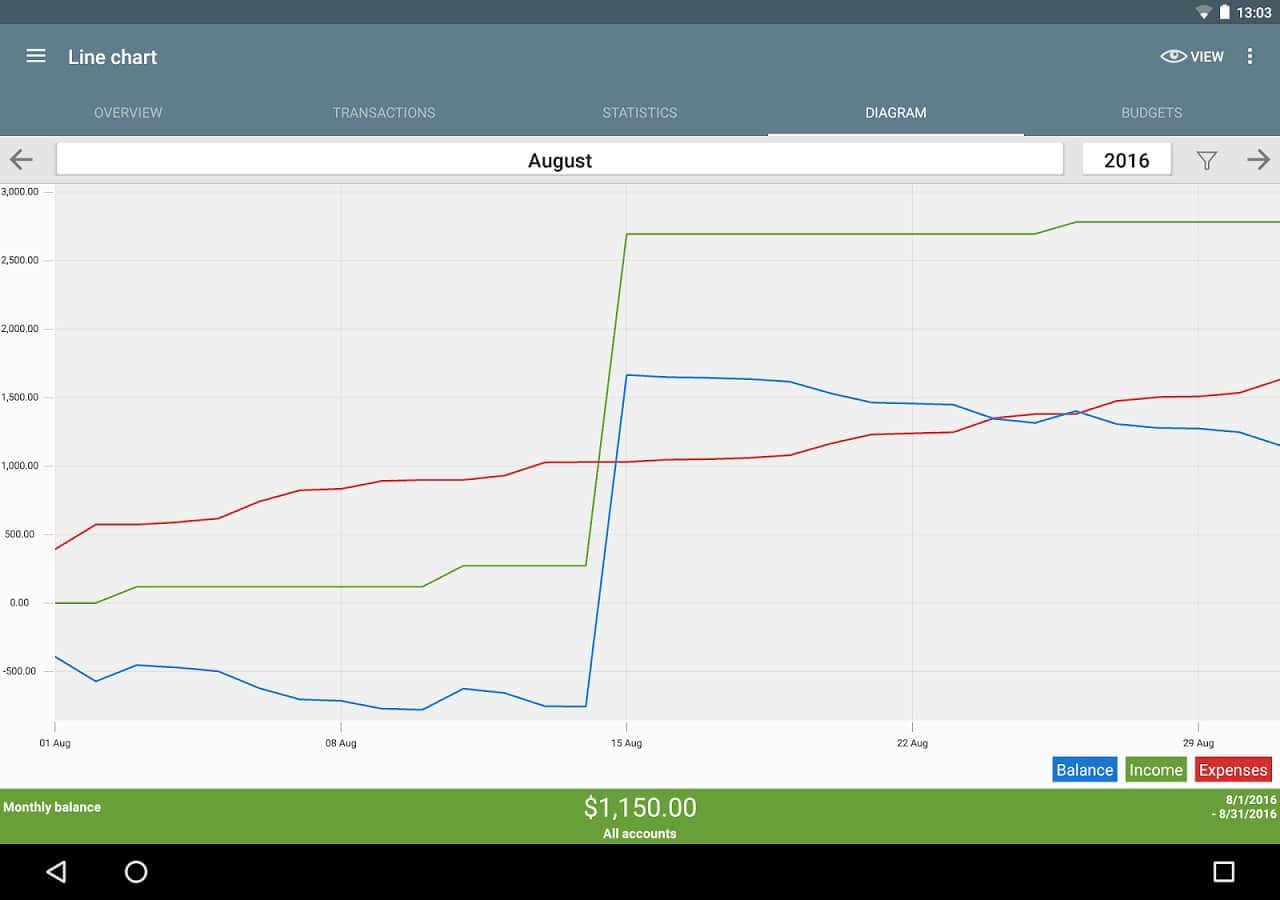Go to the Budgets tab
1280x900 pixels.
pyautogui.click(x=1151, y=113)
